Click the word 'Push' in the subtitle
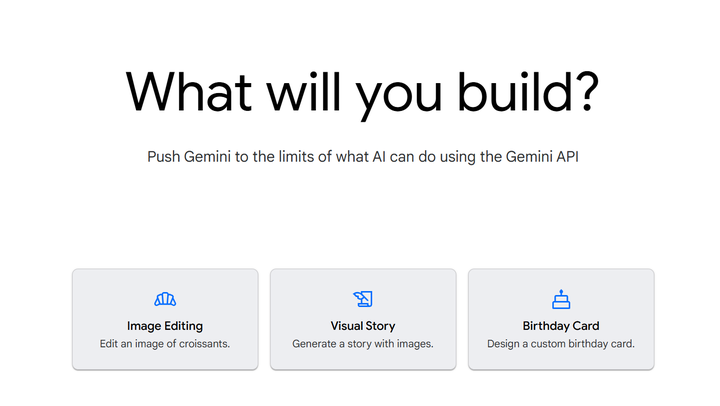This screenshot has height=406, width=720. (163, 157)
